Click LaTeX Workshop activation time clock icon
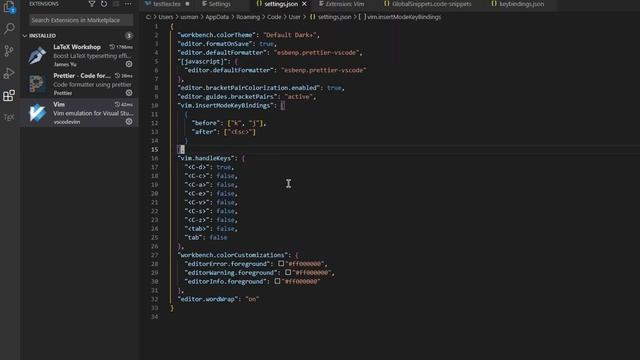This screenshot has height=360, width=640. tap(112, 47)
